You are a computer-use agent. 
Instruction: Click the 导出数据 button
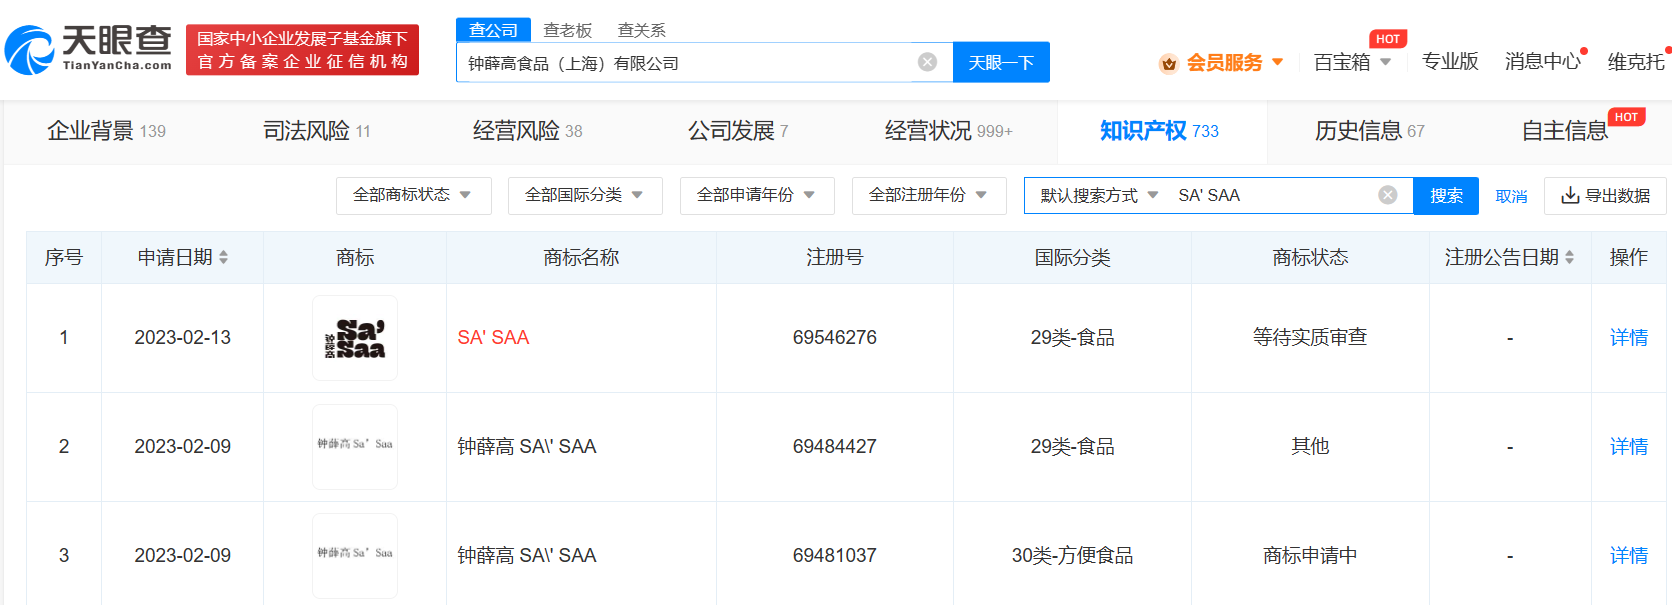click(x=1606, y=195)
